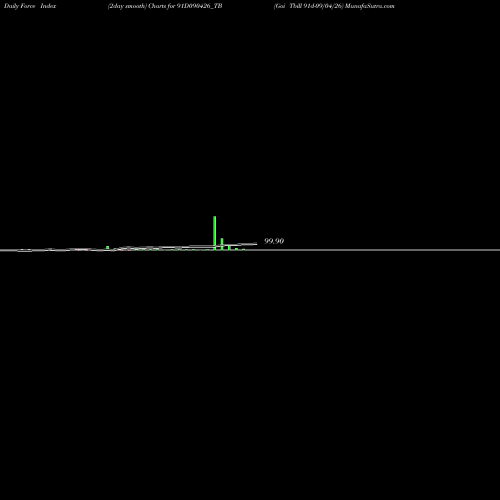The width and height of the screenshot is (500, 500).
Task: Click the MunafaSutra.com header text
Action: coord(370,6)
